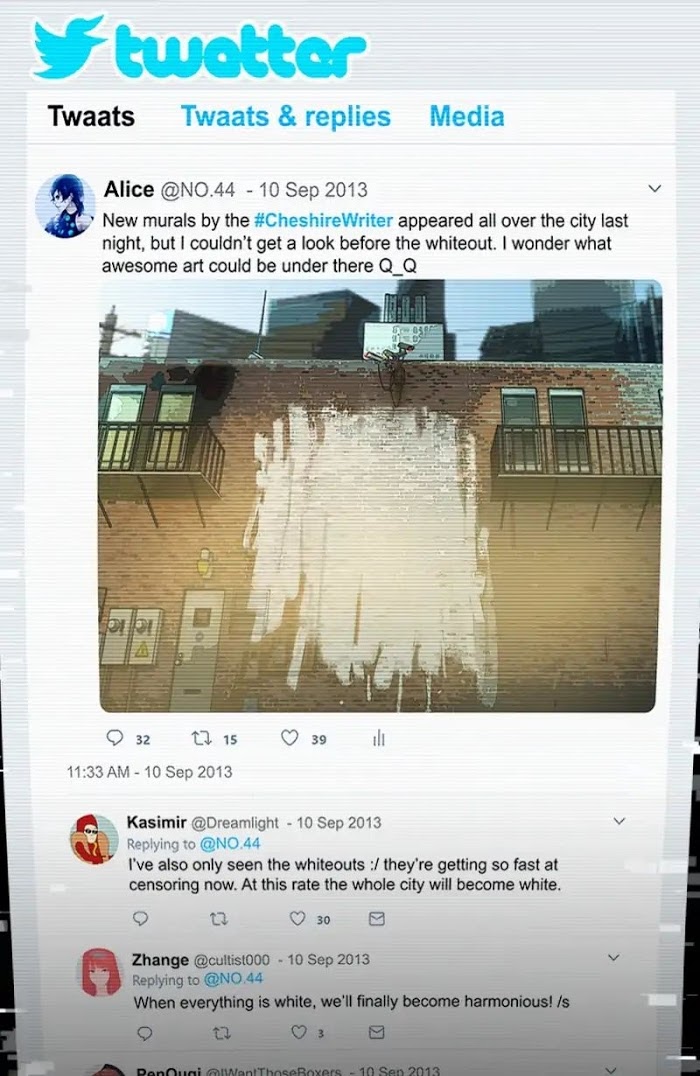This screenshot has height=1076, width=700.
Task: Like Alice's tweet with 39 likes
Action: (290, 738)
